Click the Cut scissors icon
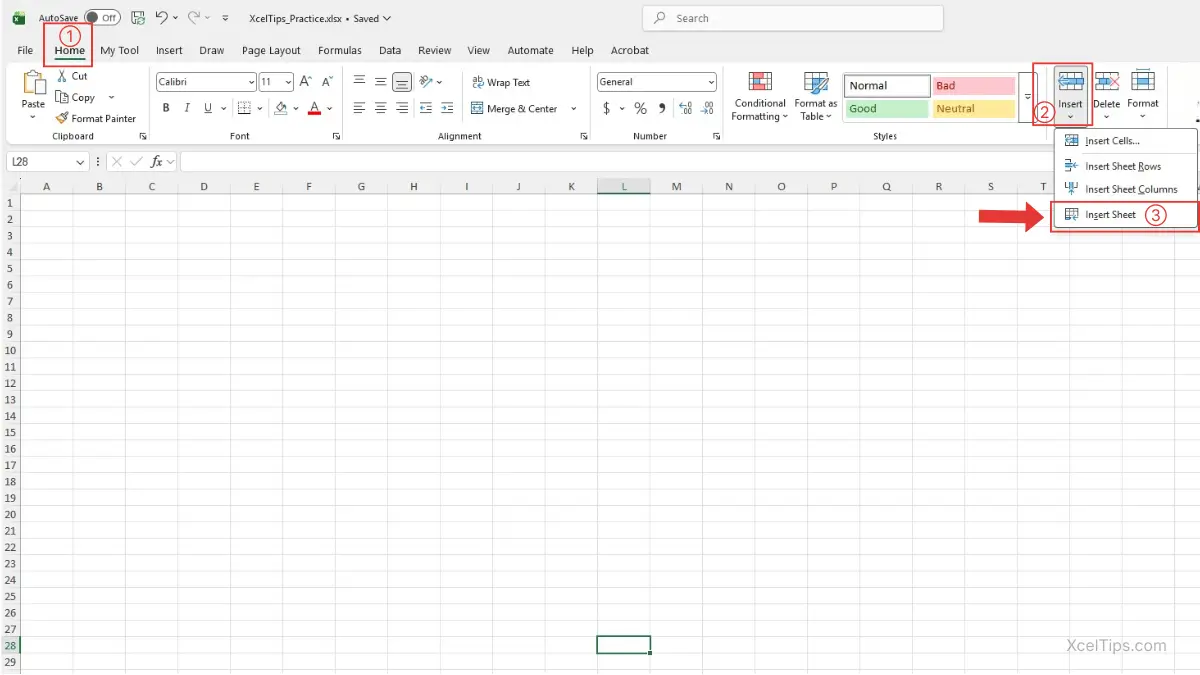The height and width of the screenshot is (675, 1200). (x=62, y=76)
